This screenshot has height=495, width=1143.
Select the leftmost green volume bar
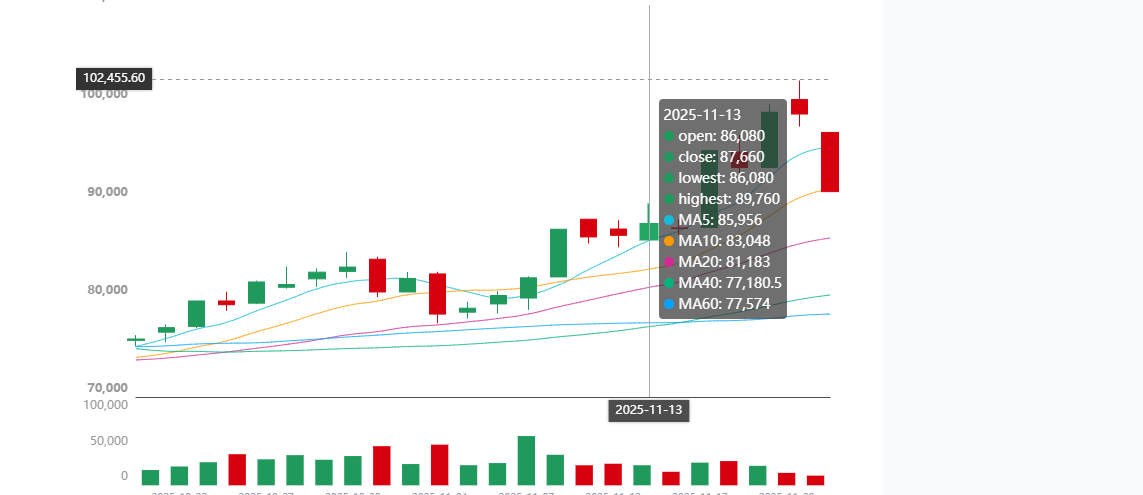coord(151,477)
